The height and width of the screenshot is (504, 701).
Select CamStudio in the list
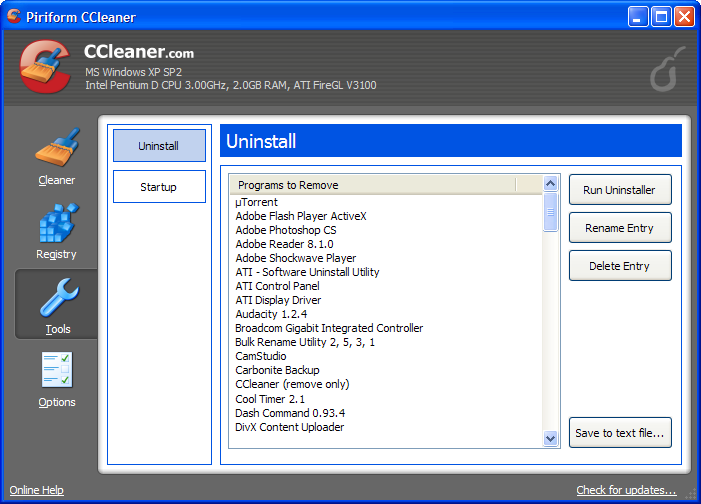[261, 356]
